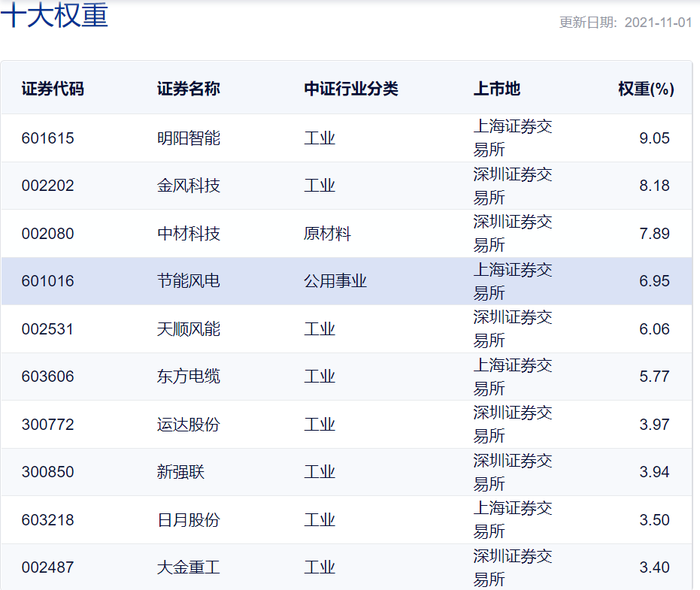
Task: Click the 更新日期 2021-11-01 label
Action: pyautogui.click(x=625, y=22)
